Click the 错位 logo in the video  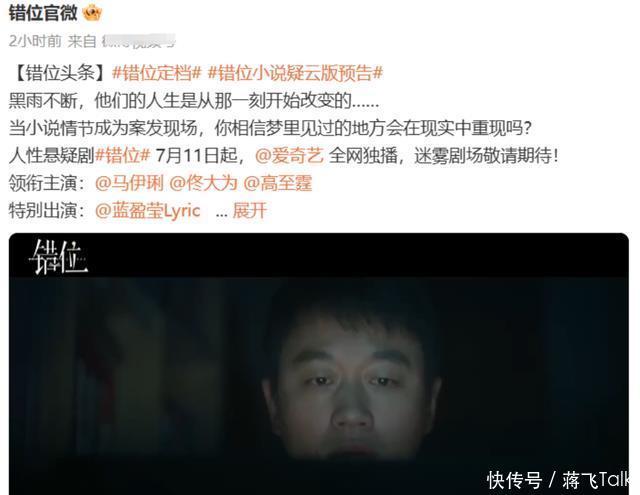[x=59, y=257]
